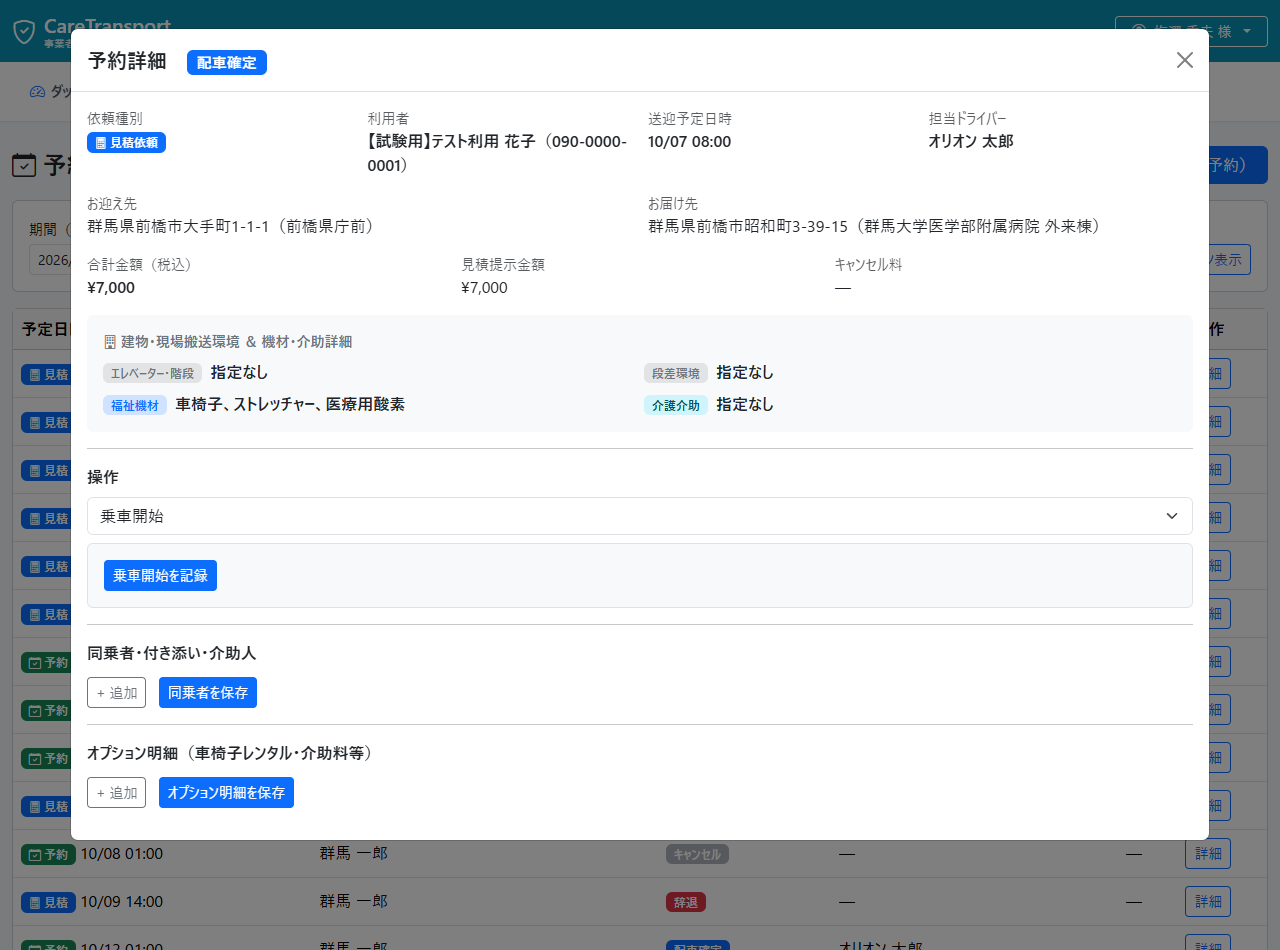Click the 福祉機材 tag label
The height and width of the screenshot is (950, 1280).
tap(135, 405)
